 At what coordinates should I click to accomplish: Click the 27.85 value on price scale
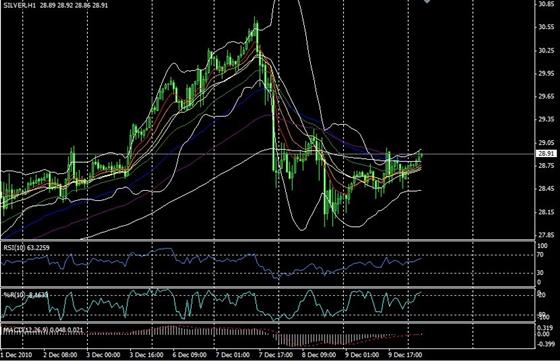[x=546, y=235]
